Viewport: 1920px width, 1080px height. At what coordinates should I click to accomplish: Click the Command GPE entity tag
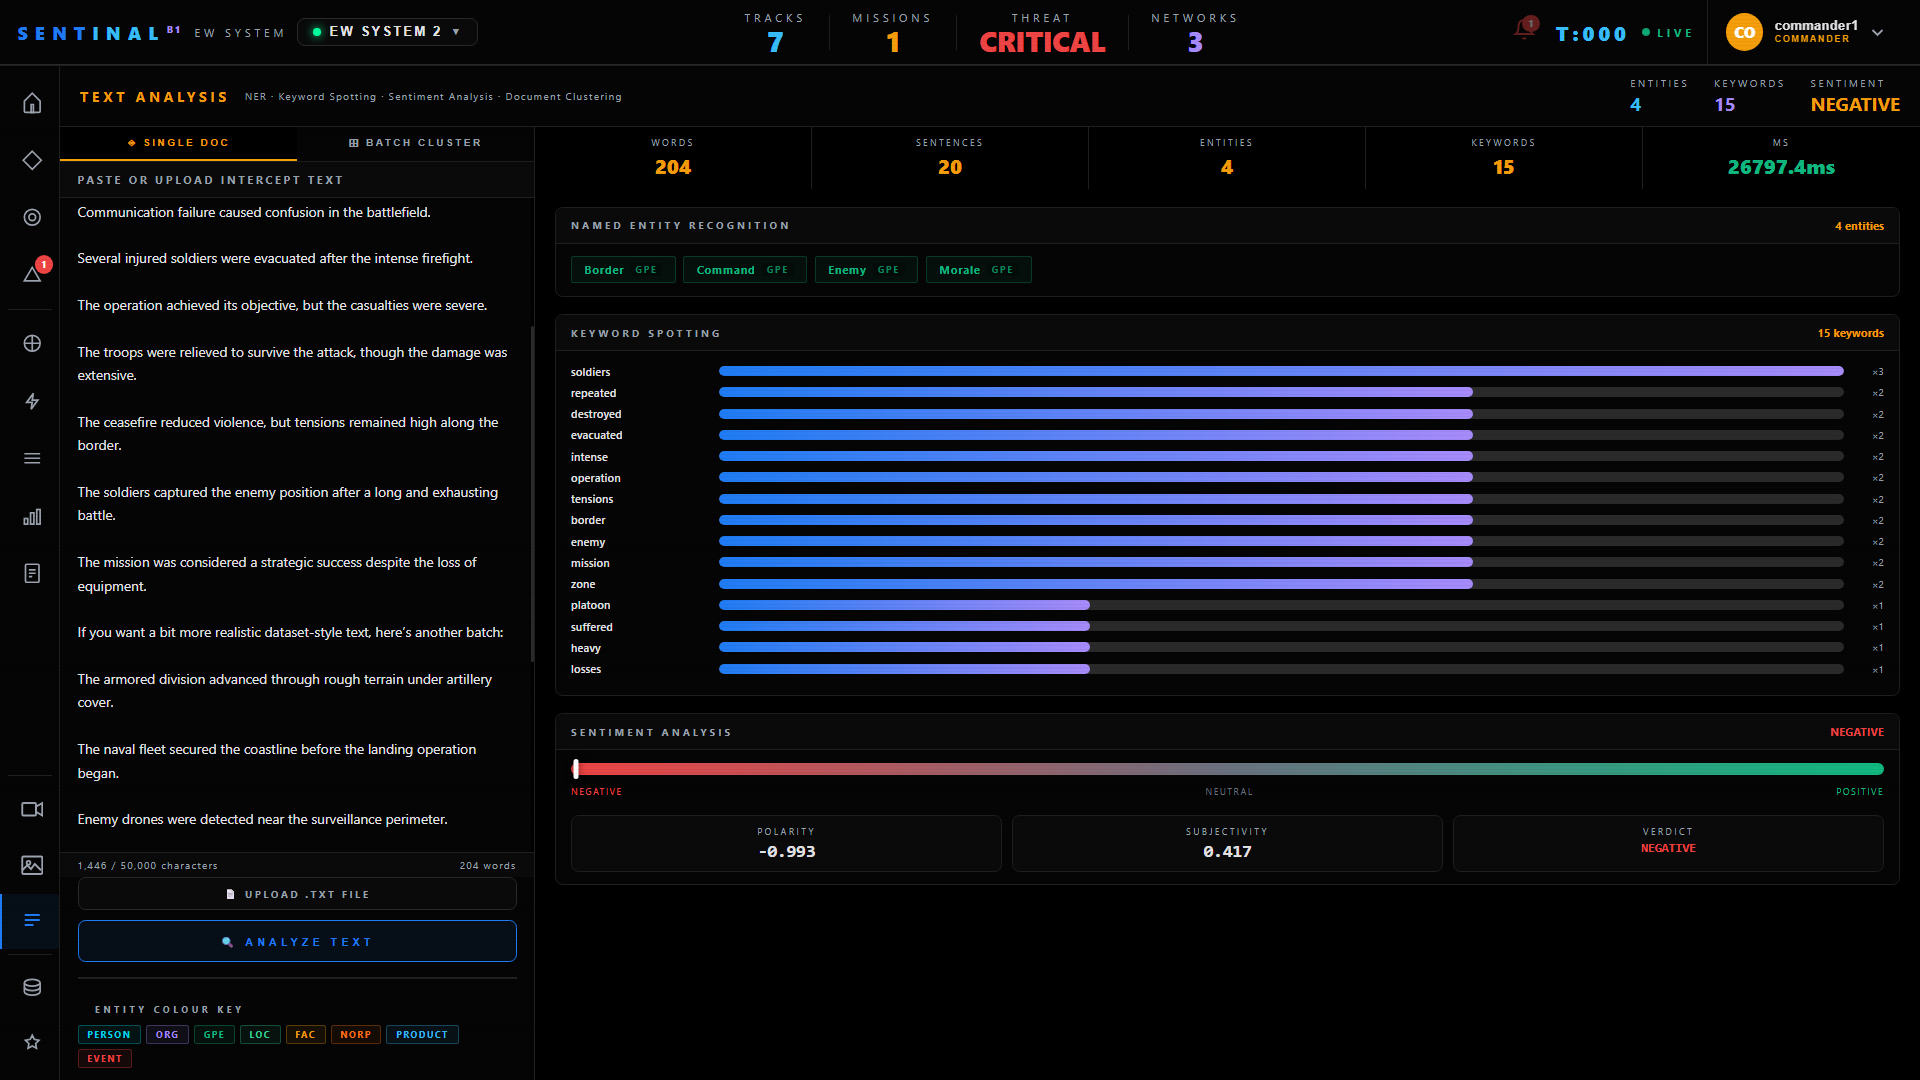744,270
